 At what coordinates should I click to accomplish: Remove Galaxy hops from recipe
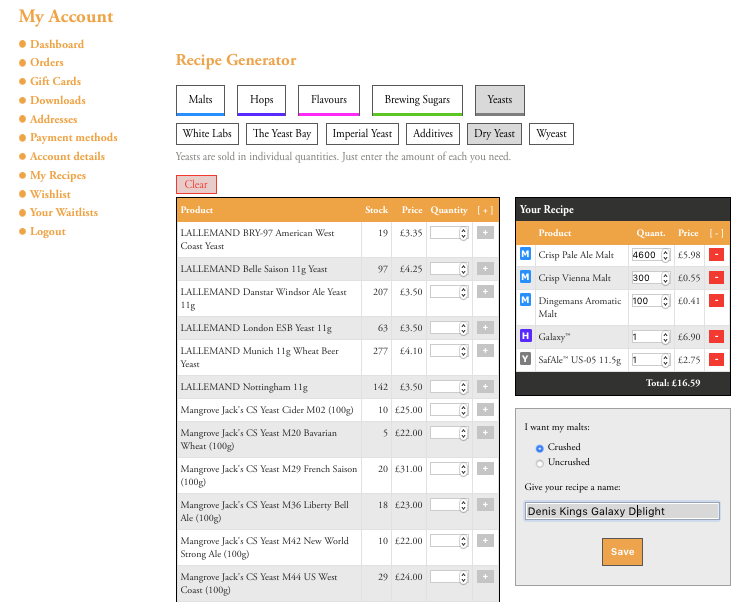pos(716,337)
